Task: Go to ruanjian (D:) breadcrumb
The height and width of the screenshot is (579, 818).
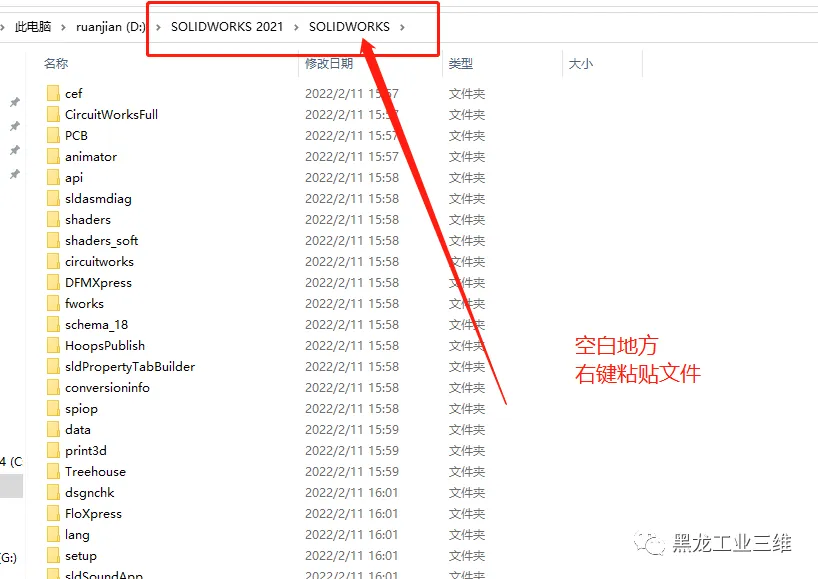Action: [111, 27]
